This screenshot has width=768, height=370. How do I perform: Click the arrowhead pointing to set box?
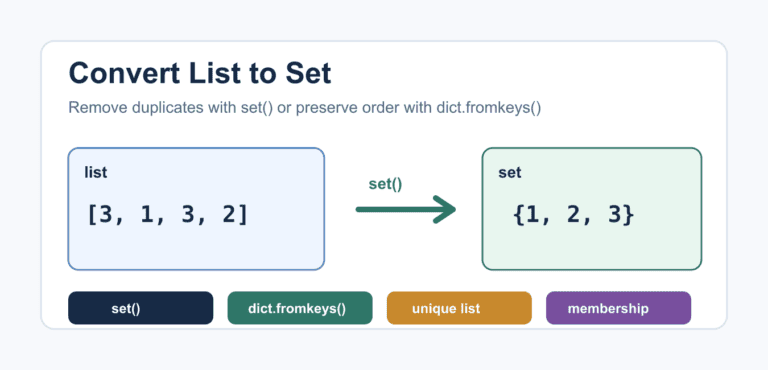click(x=445, y=210)
